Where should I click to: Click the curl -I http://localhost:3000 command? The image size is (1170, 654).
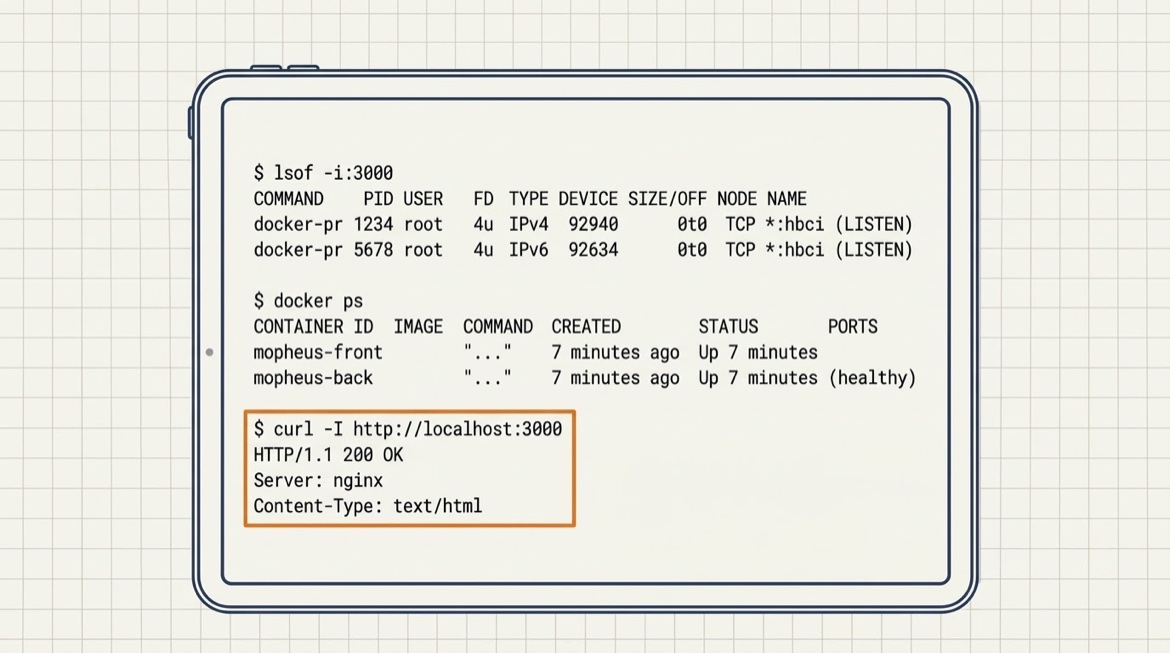tap(407, 429)
